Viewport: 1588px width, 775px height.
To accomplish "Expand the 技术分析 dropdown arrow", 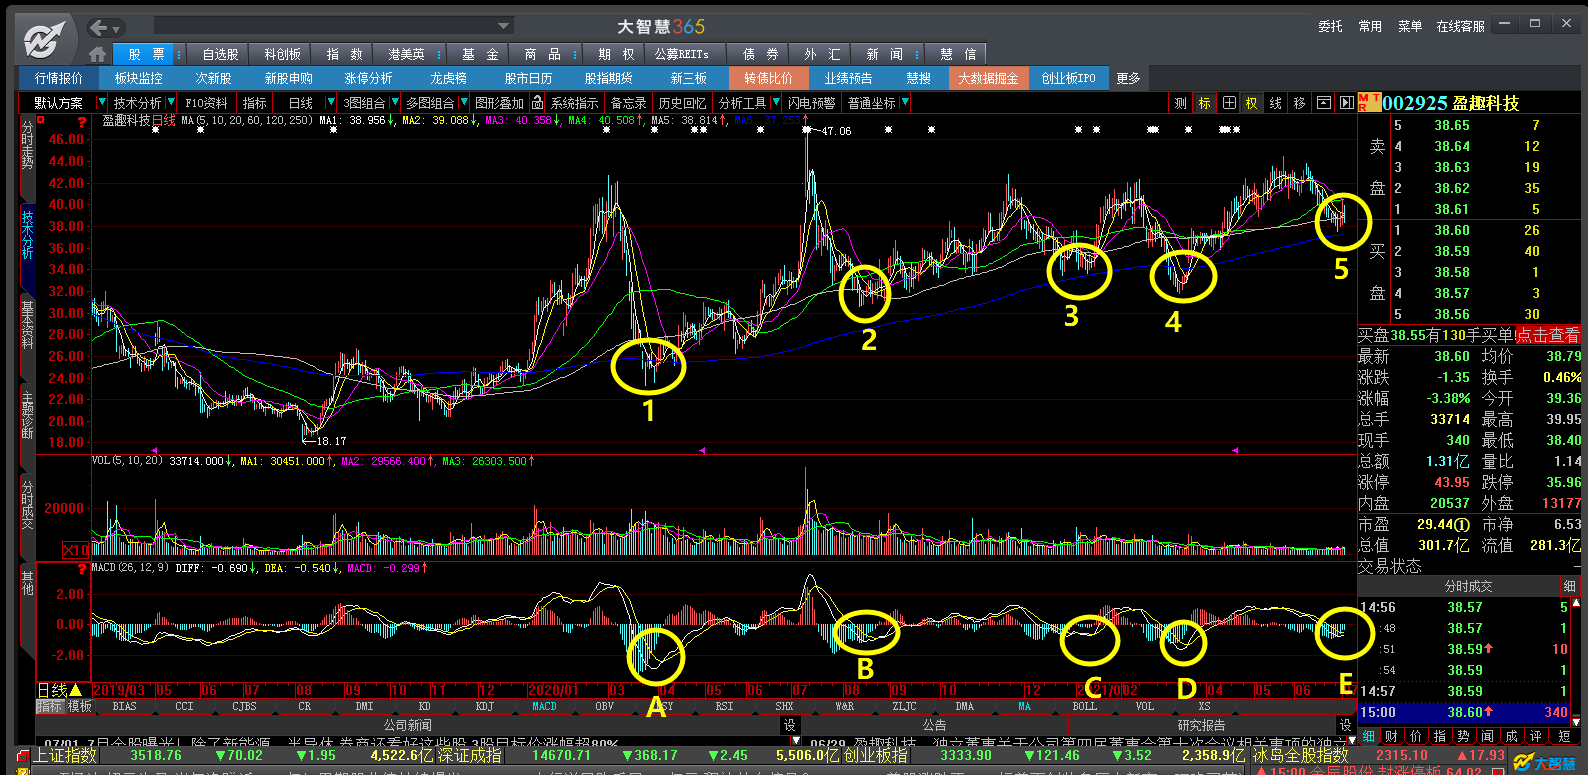I will [x=171, y=102].
